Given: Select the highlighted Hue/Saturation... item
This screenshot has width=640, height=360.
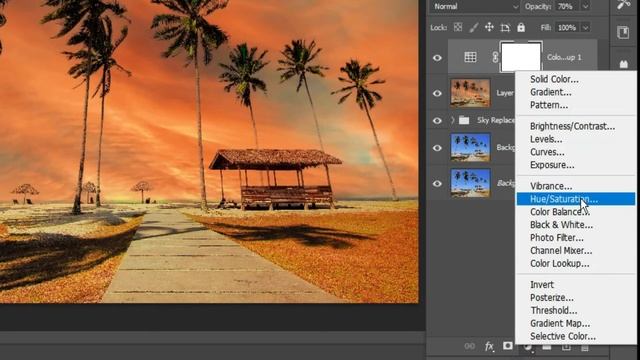Looking at the screenshot, I should pyautogui.click(x=576, y=199).
